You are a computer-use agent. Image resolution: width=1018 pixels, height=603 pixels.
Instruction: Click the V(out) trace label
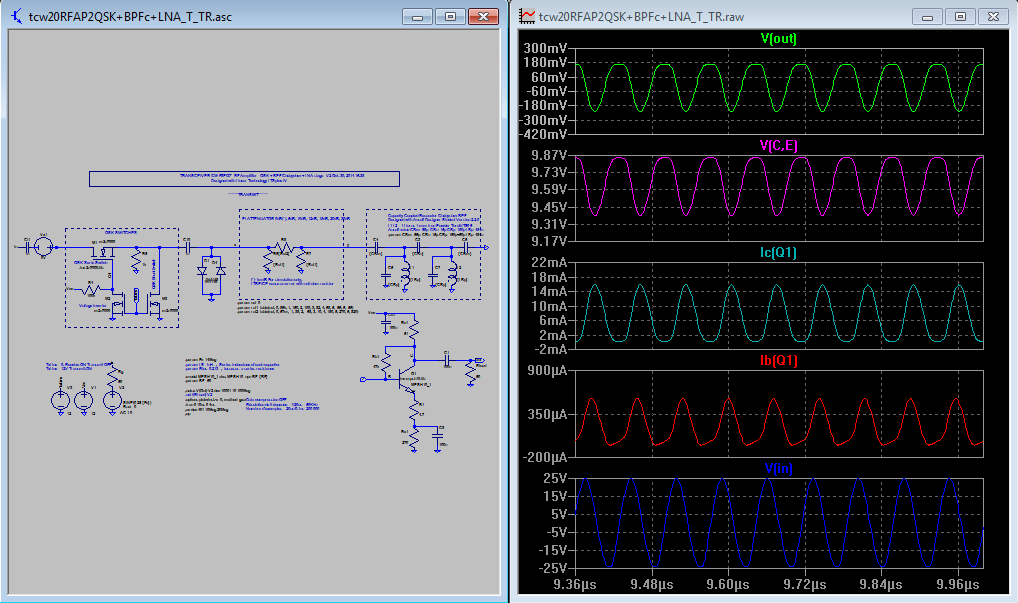tap(779, 38)
